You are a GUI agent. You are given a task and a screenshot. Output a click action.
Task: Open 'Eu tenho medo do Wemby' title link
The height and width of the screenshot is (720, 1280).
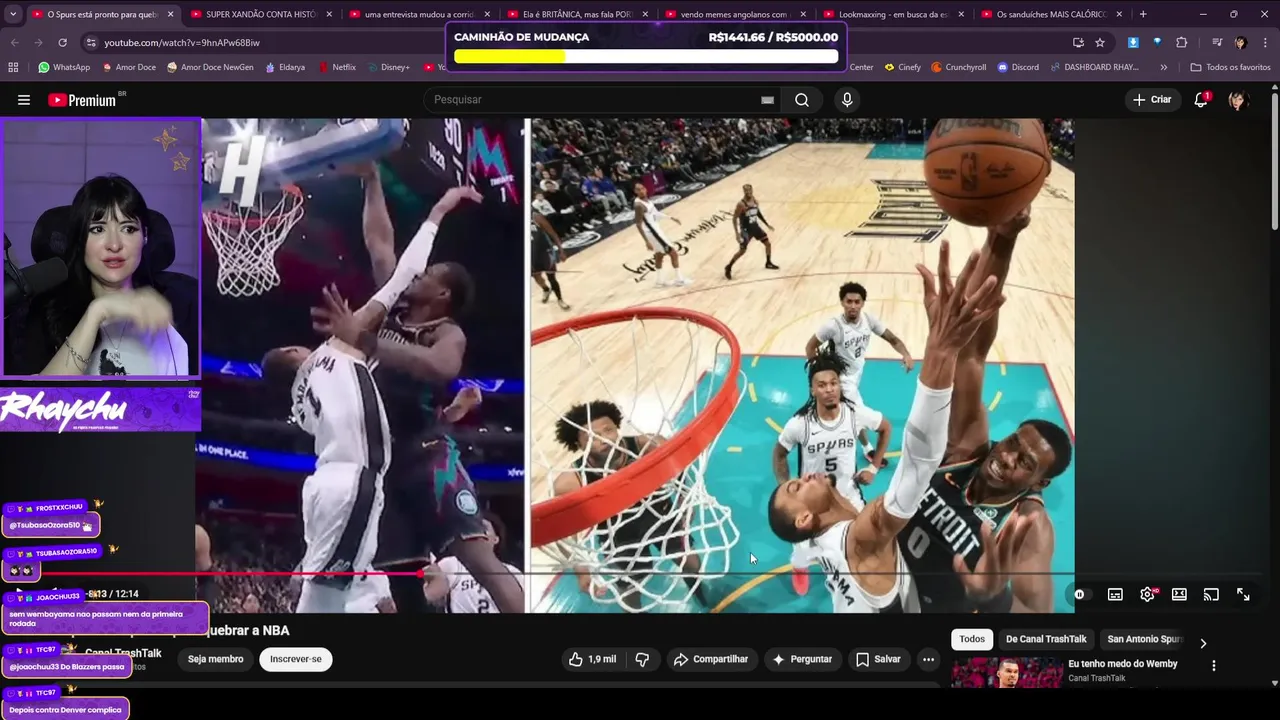coord(1122,664)
